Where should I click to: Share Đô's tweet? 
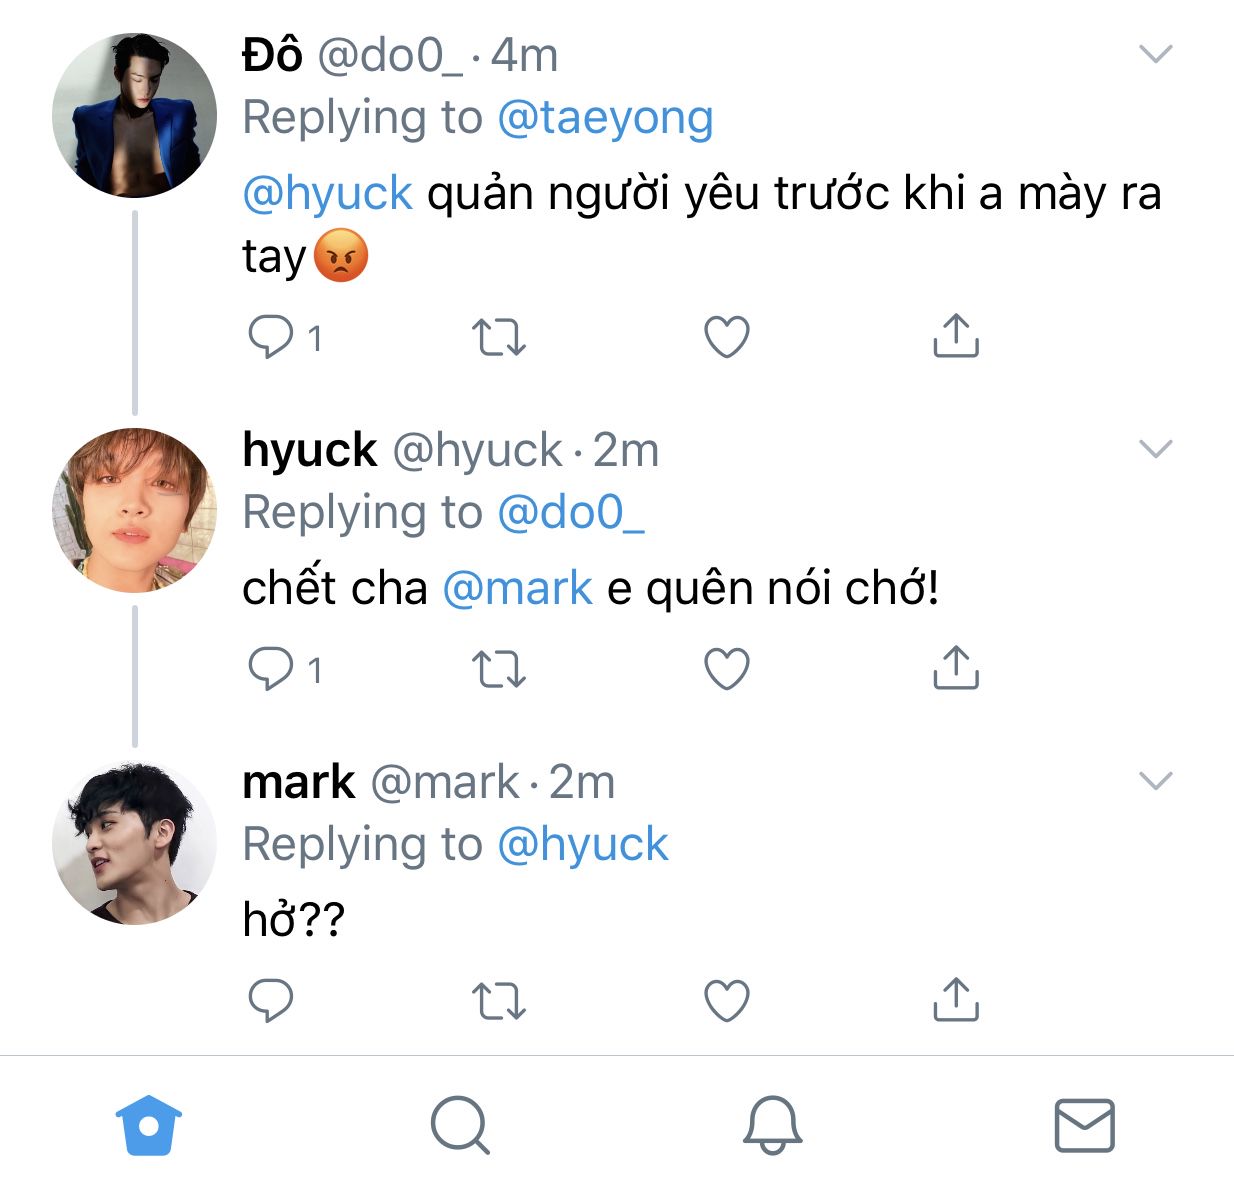955,336
